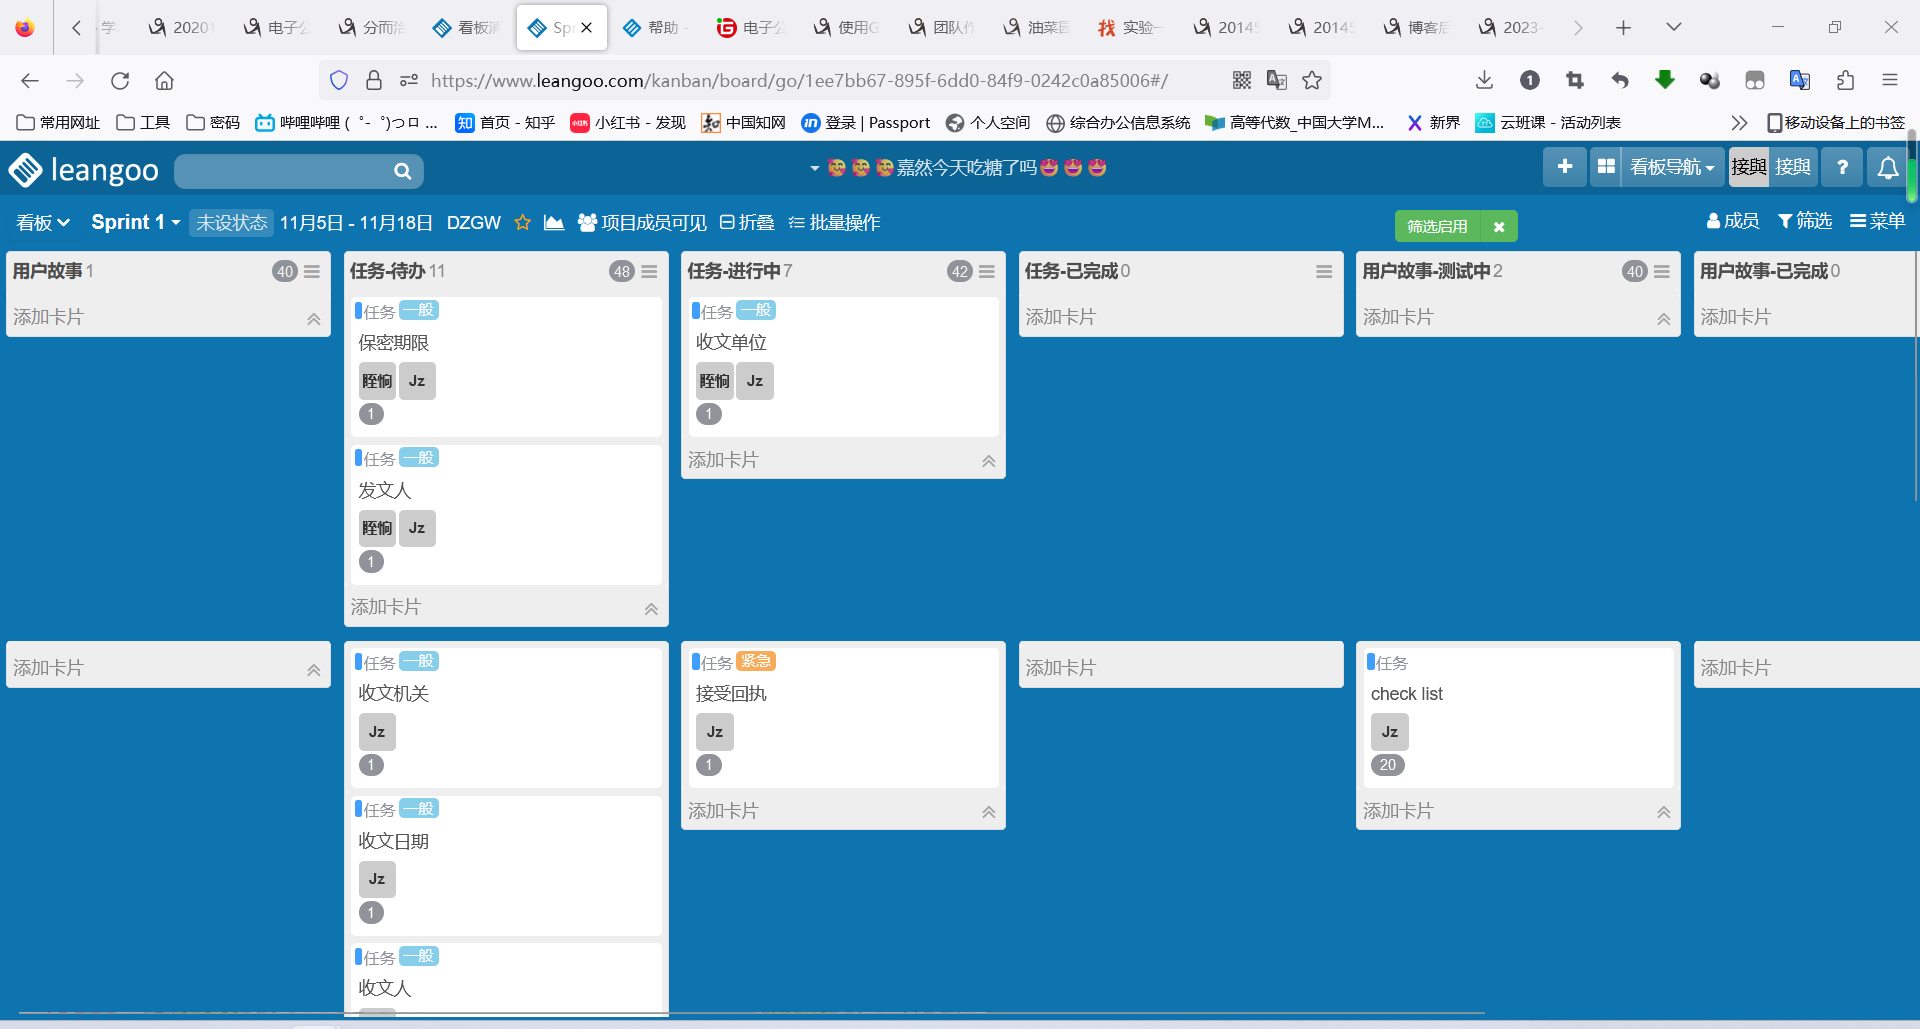Click the browser reload button

(120, 81)
